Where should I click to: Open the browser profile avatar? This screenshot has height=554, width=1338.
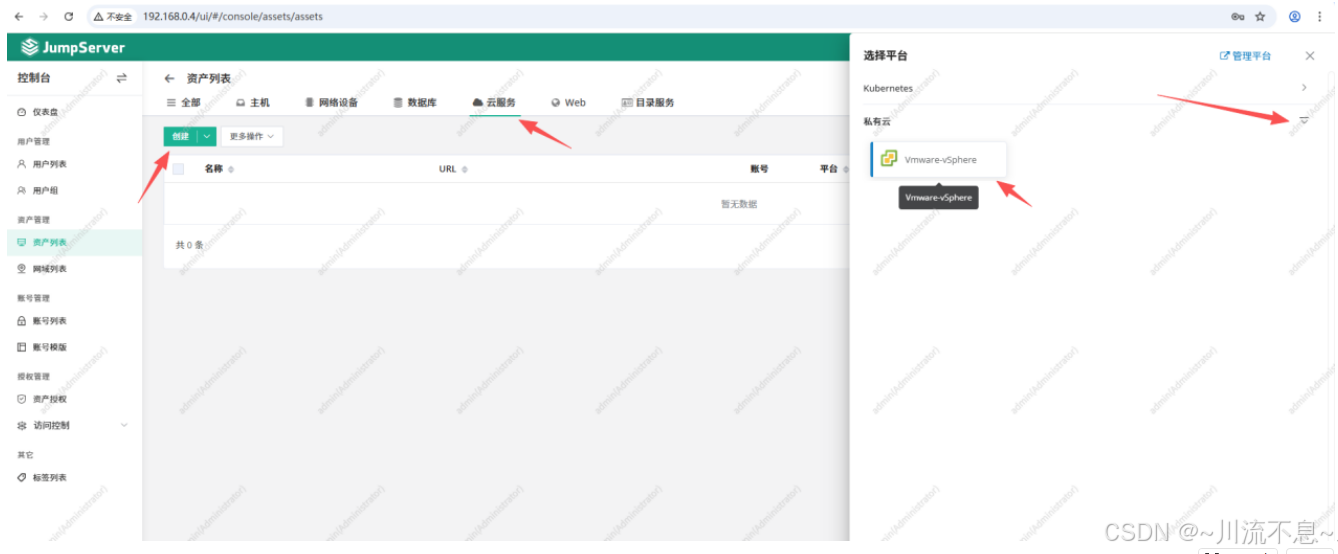tap(1295, 17)
